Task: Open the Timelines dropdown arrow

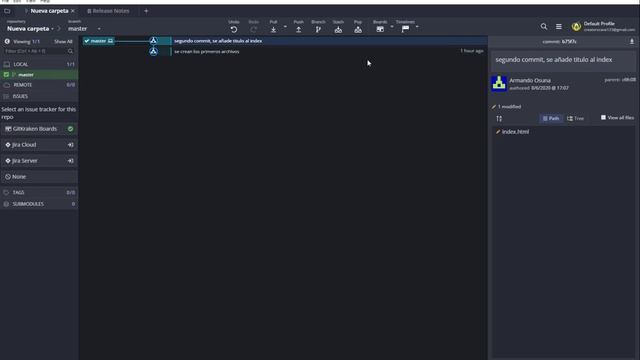Action: tap(417, 27)
